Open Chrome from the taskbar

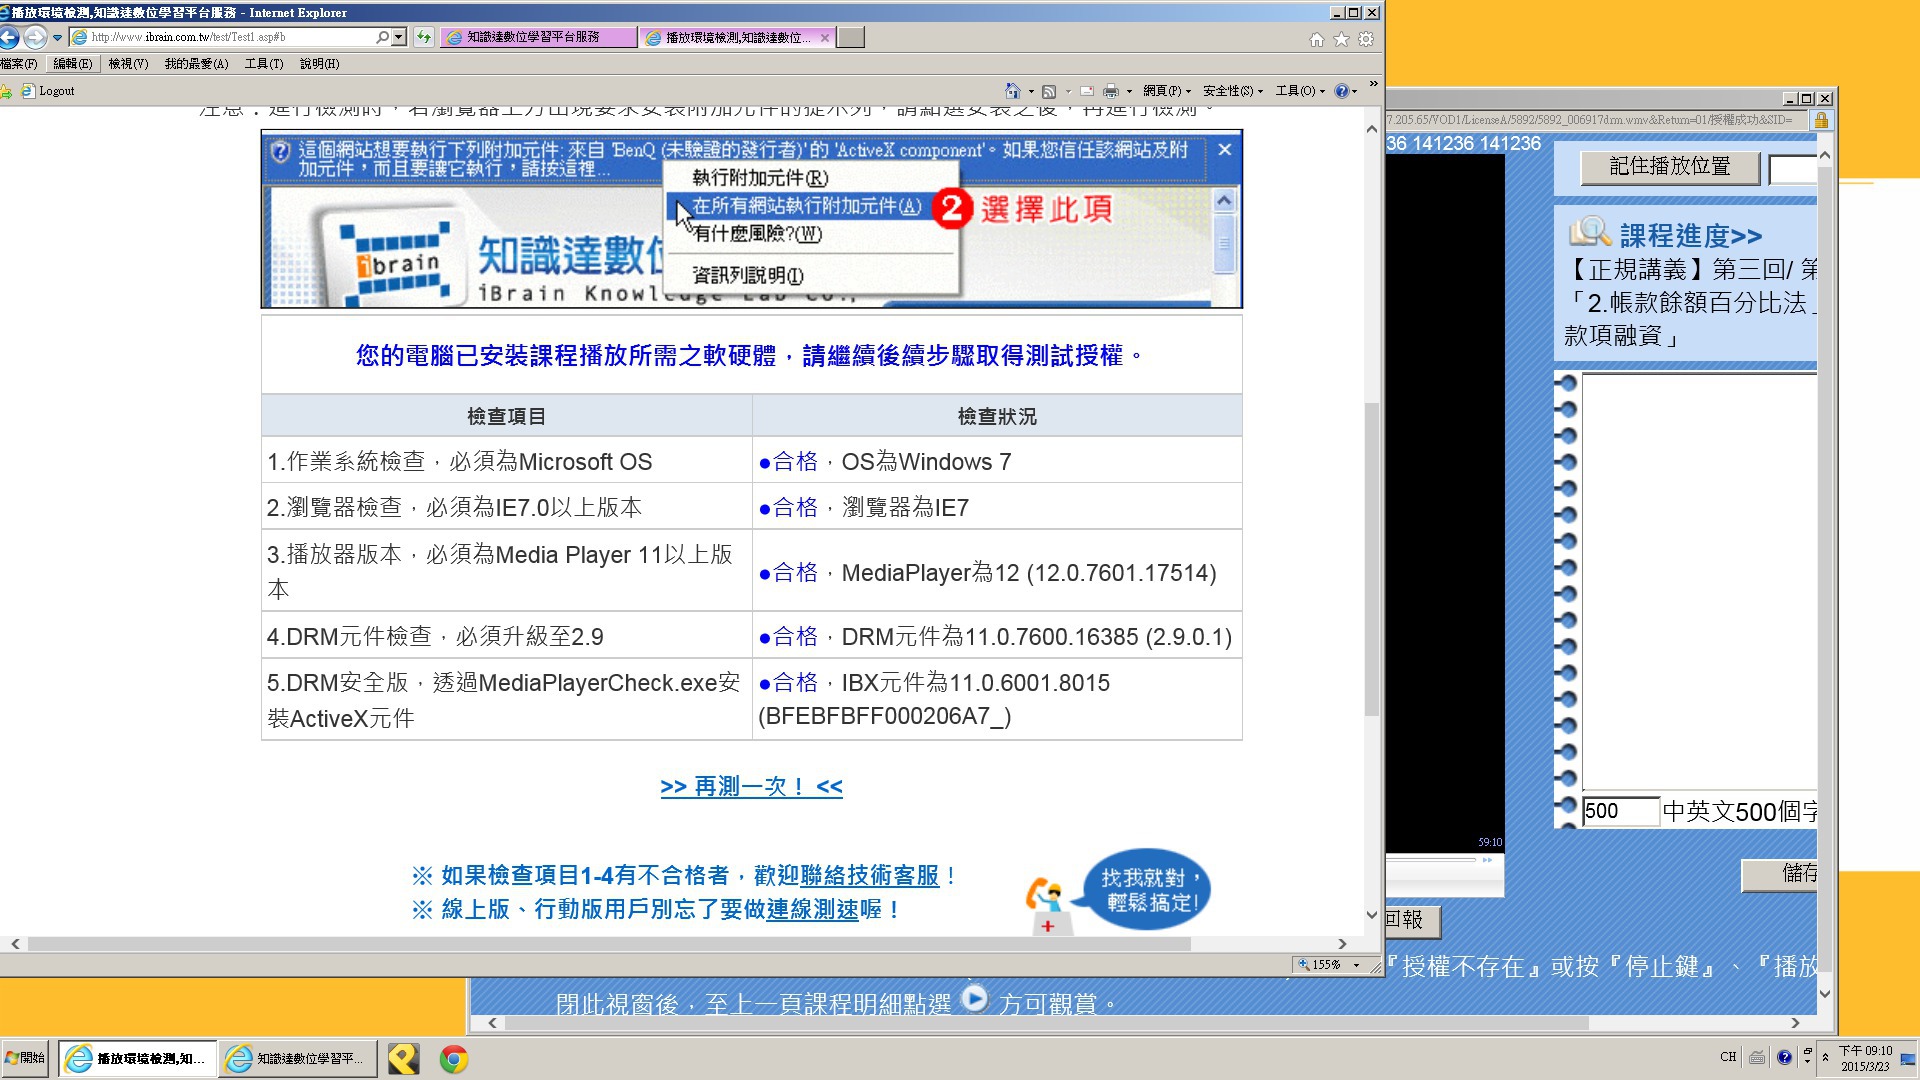pos(453,1059)
